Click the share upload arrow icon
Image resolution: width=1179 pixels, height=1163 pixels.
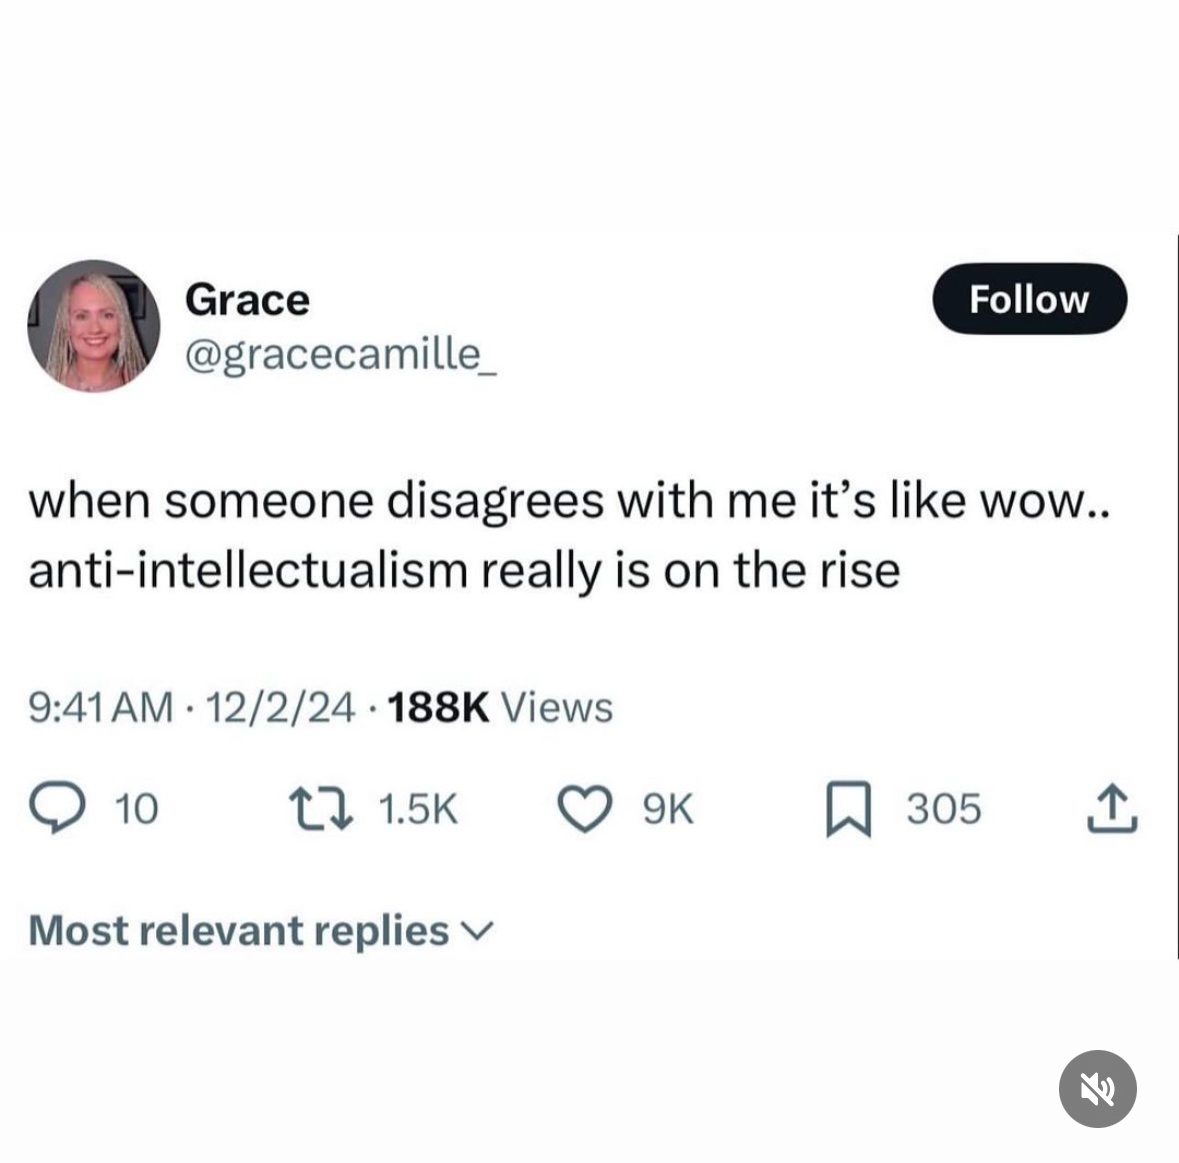click(x=1112, y=809)
